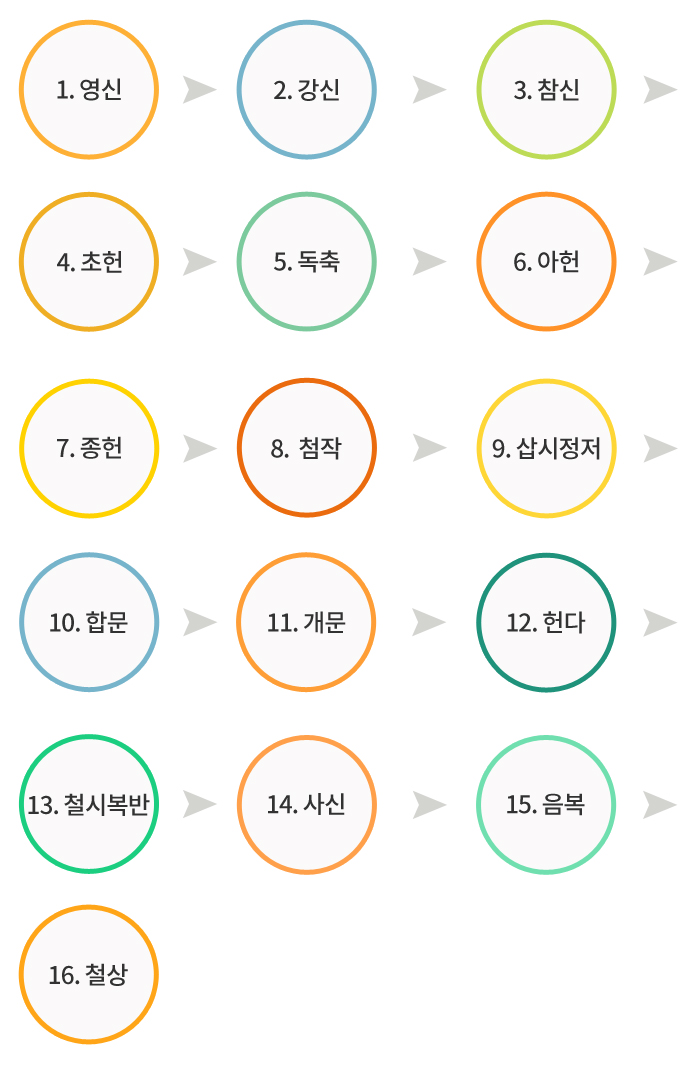Click the arrow after 3. 참신
The image size is (700, 1065).
(660, 90)
